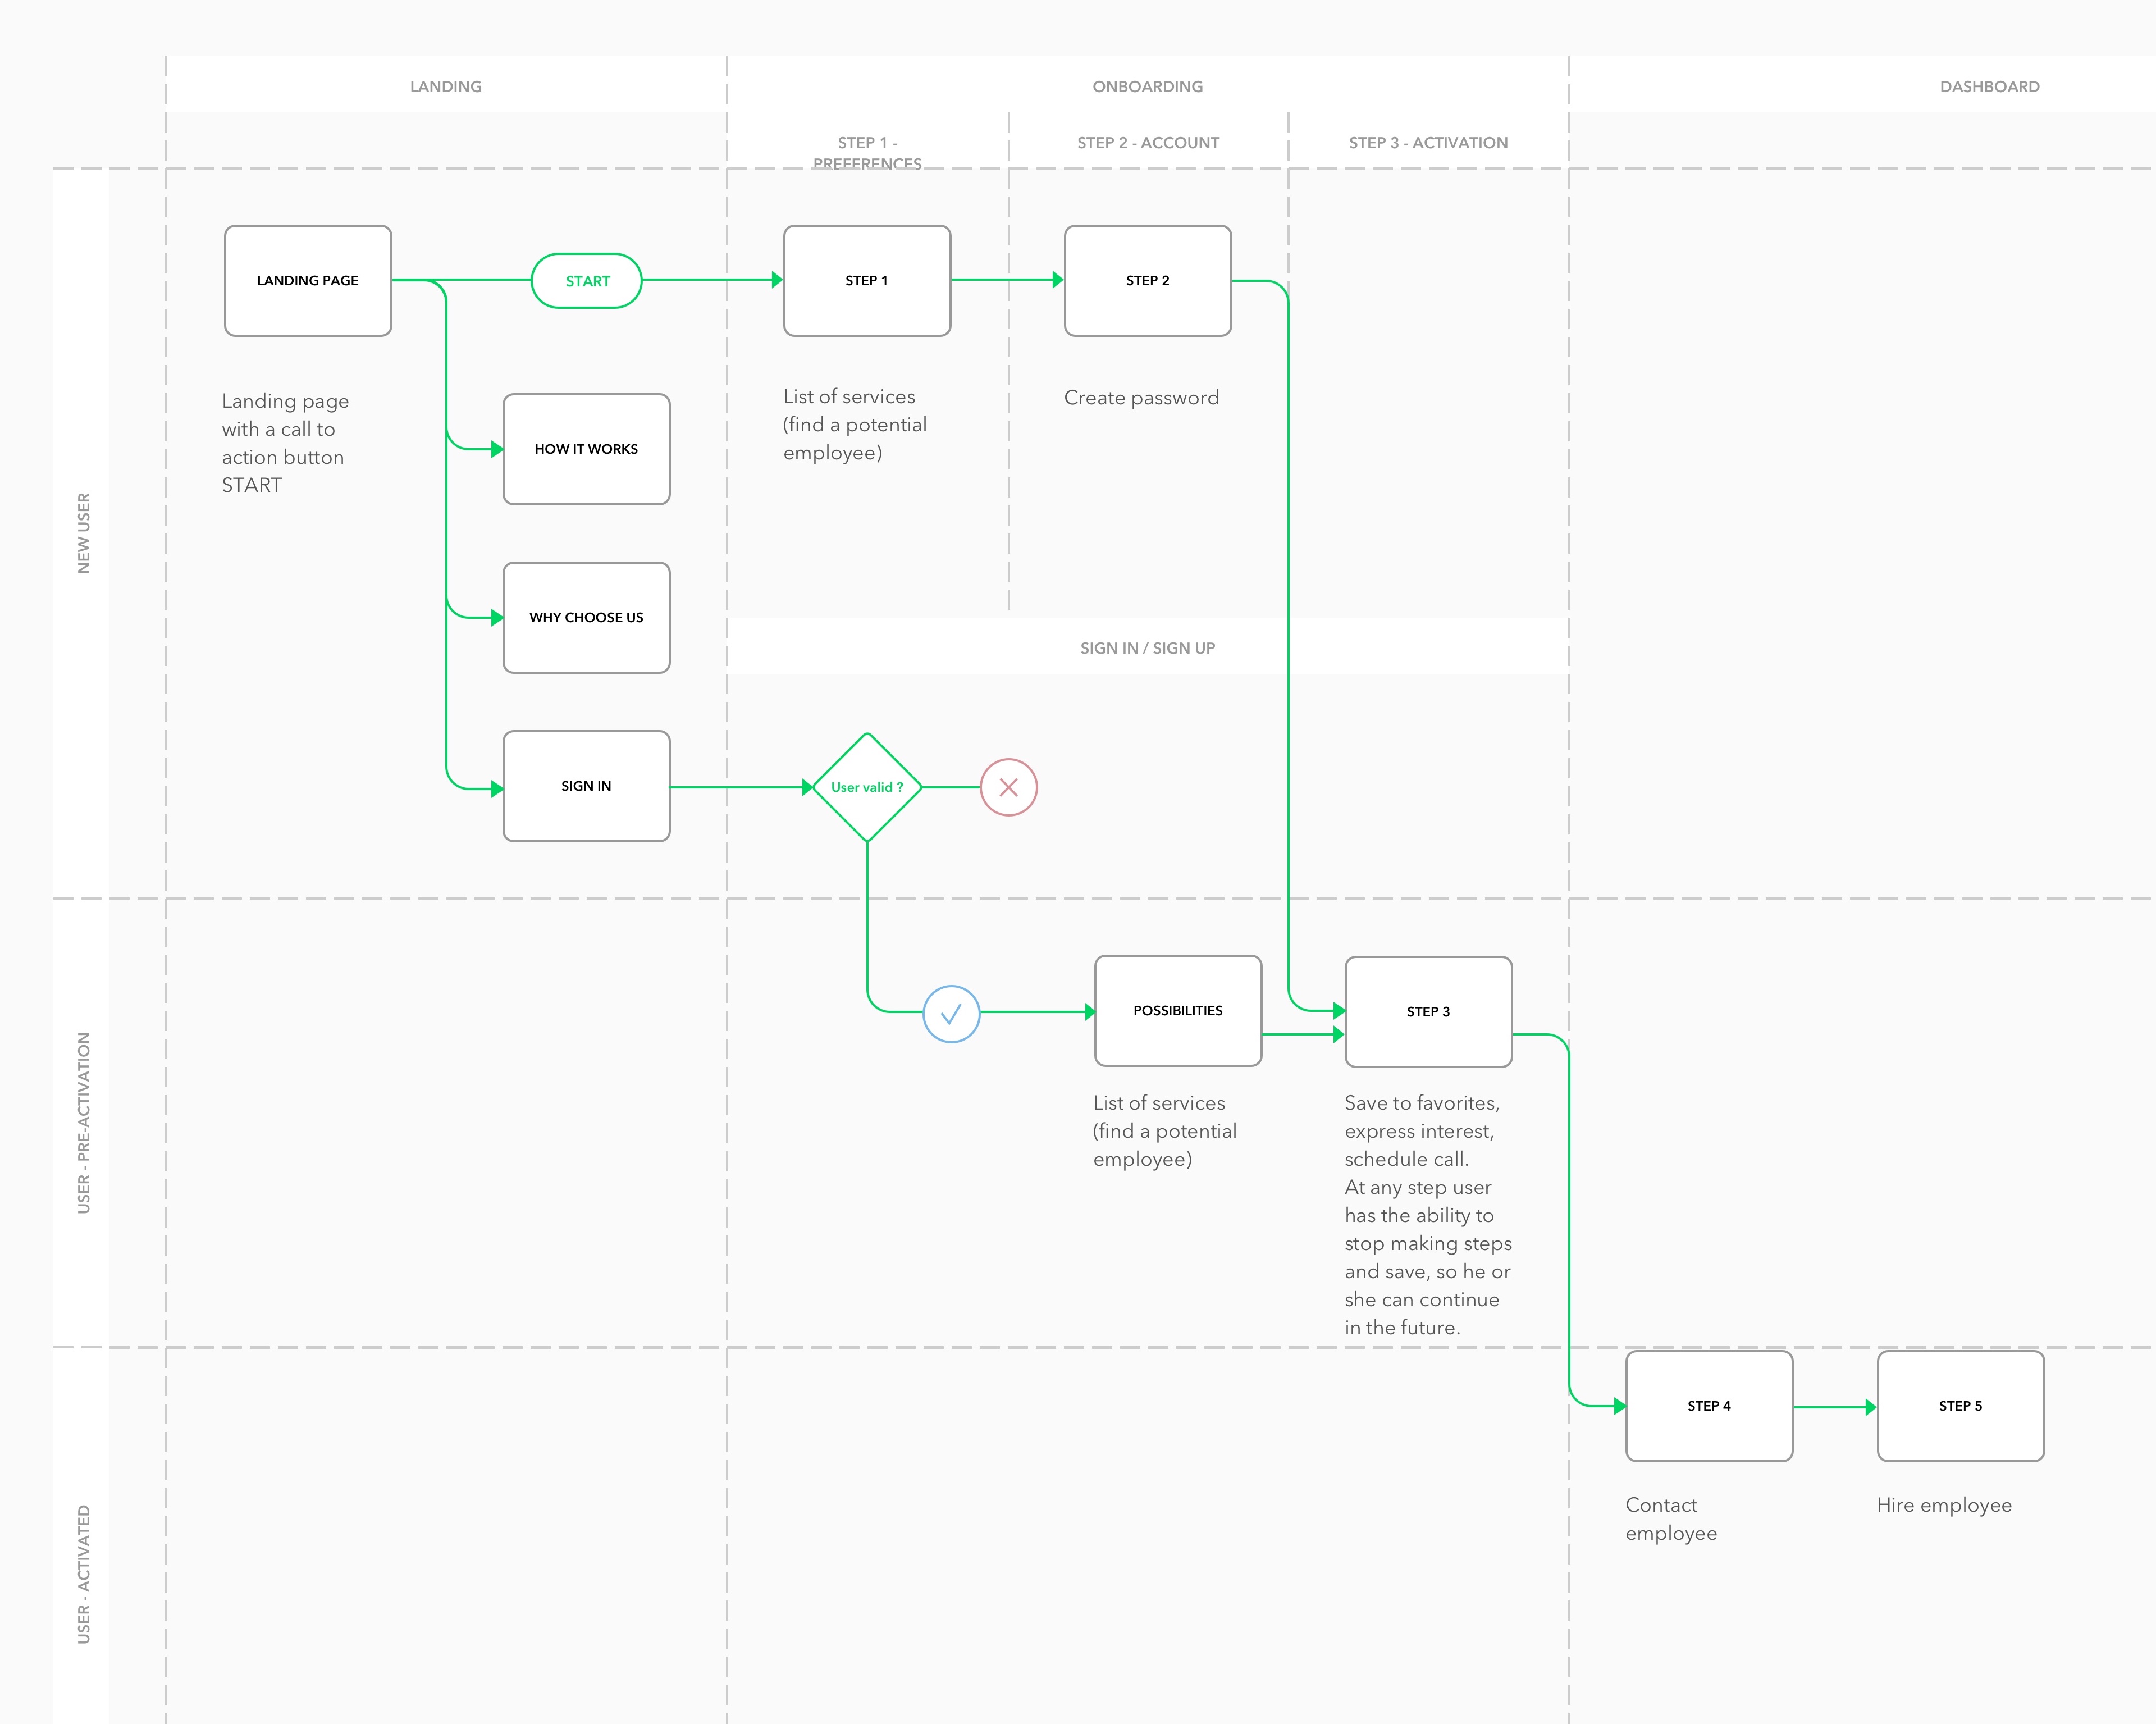Select the 'User valid ?' decision diamond
Screen dimensions: 2156x1724
tap(866, 787)
